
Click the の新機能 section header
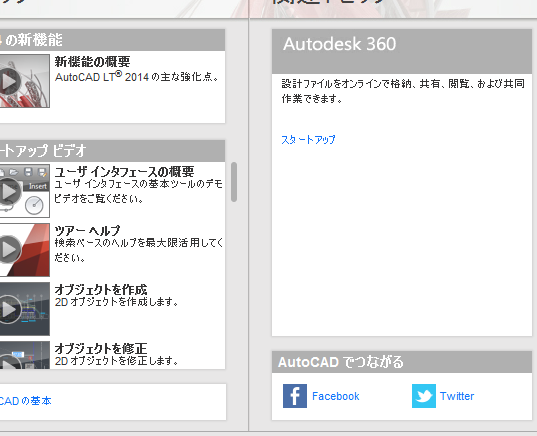click(112, 40)
